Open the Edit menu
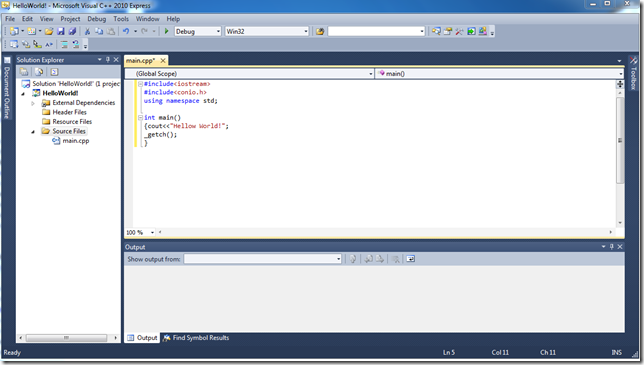This screenshot has height=365, width=644. 27,19
